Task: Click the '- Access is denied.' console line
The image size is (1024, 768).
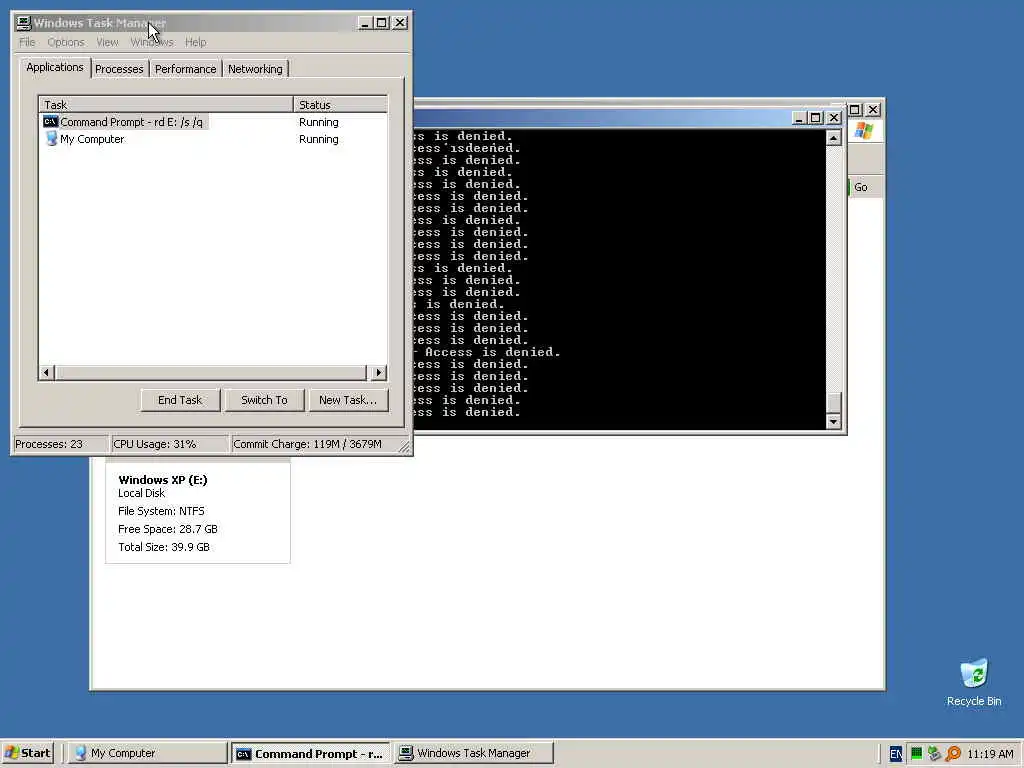Action: pyautogui.click(x=487, y=352)
